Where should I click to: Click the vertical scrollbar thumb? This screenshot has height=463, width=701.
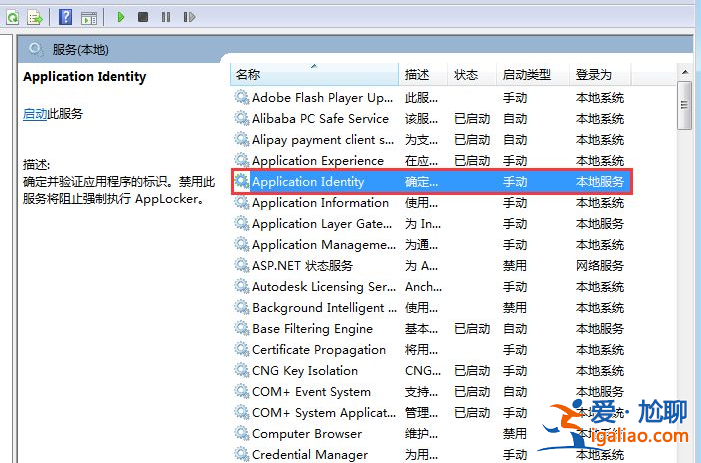(684, 105)
